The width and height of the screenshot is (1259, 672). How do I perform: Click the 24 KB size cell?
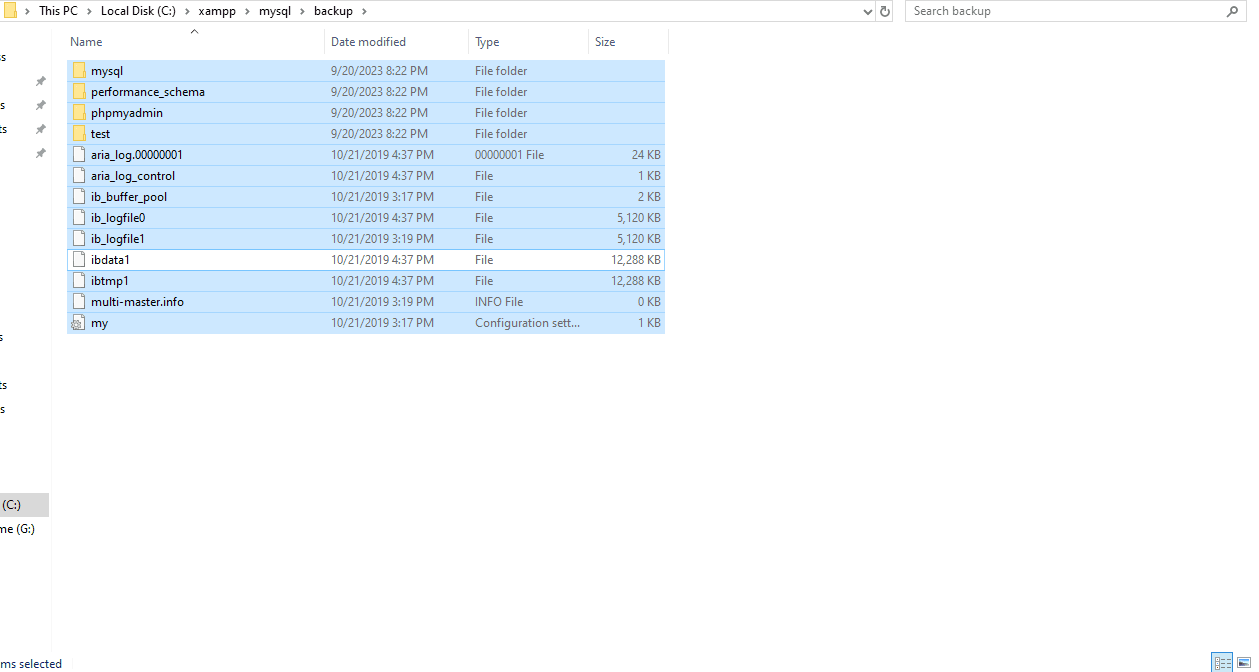tap(646, 155)
